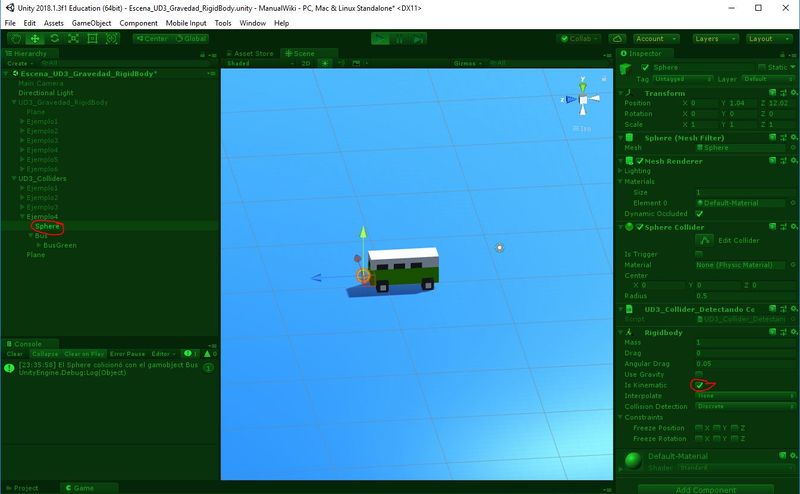Open the Window menu
The image size is (800, 494).
(253, 23)
